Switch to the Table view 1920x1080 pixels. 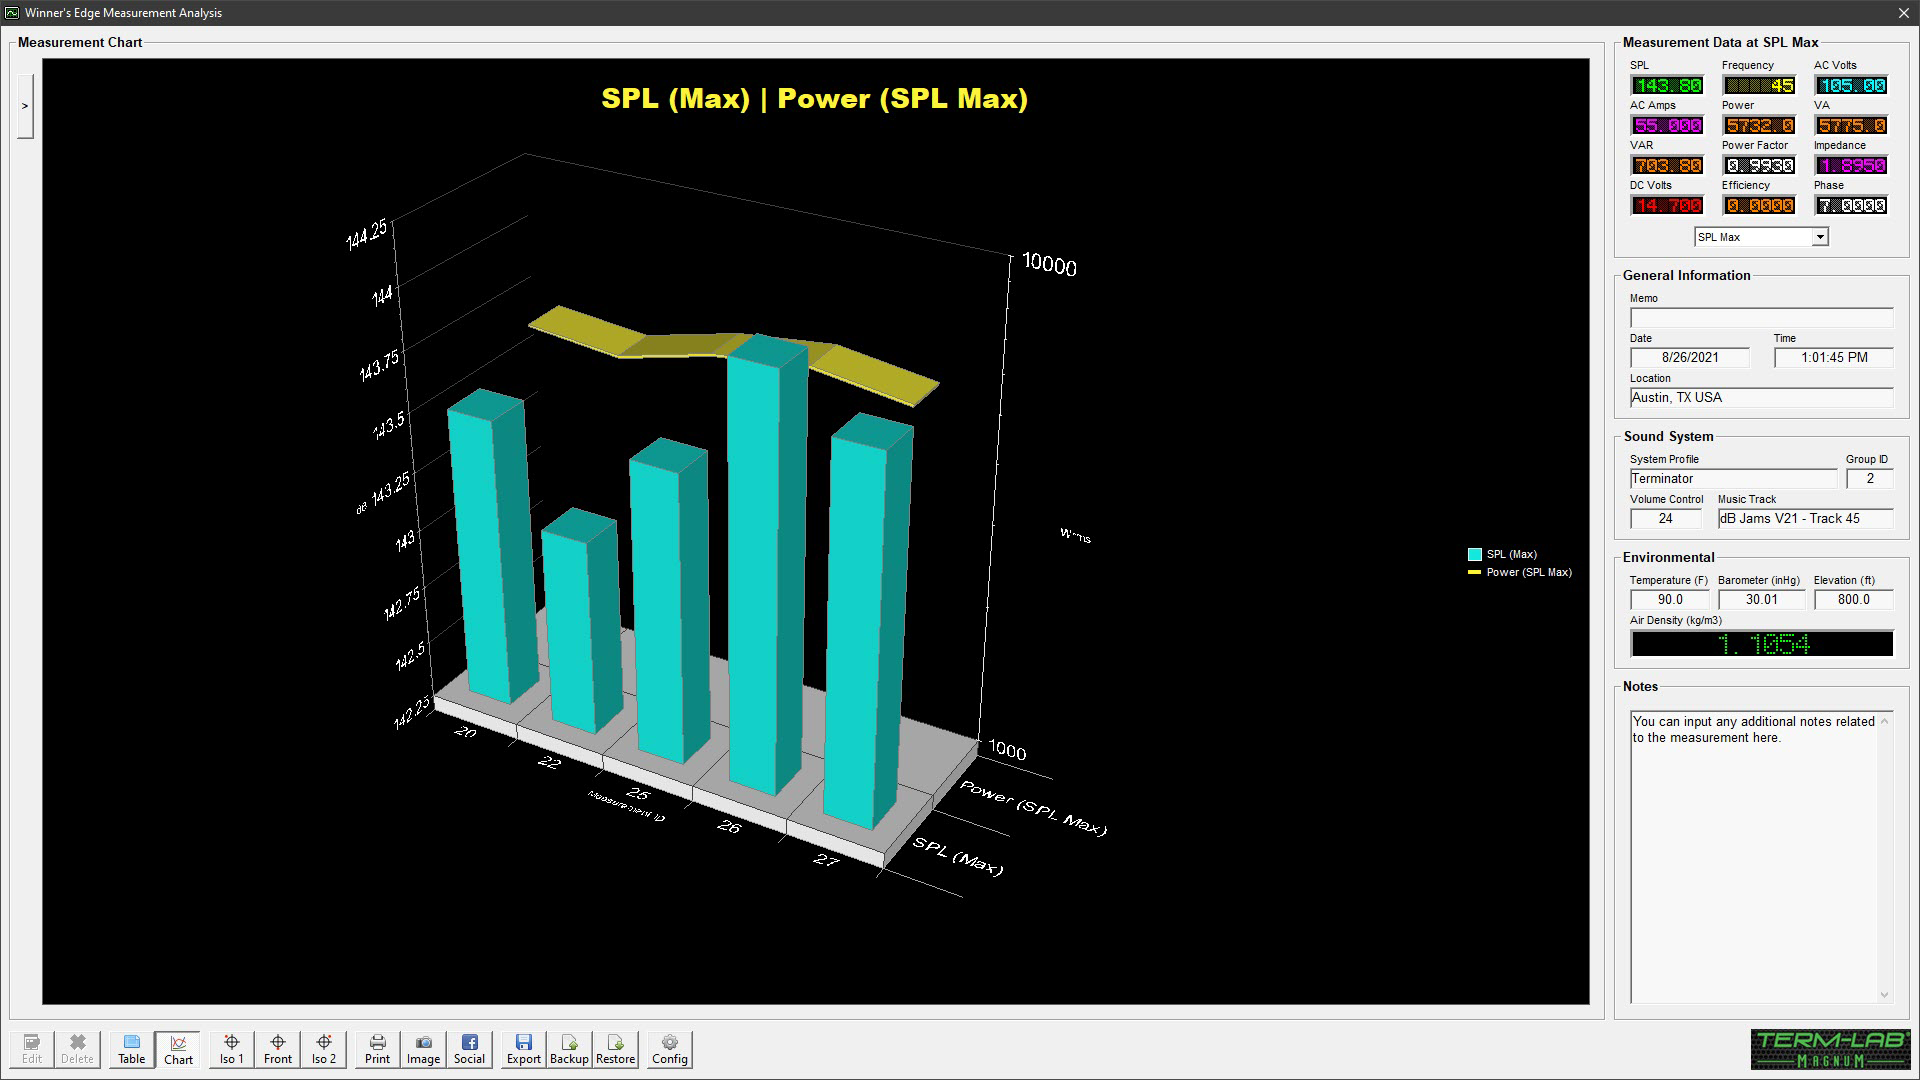[x=132, y=1049]
